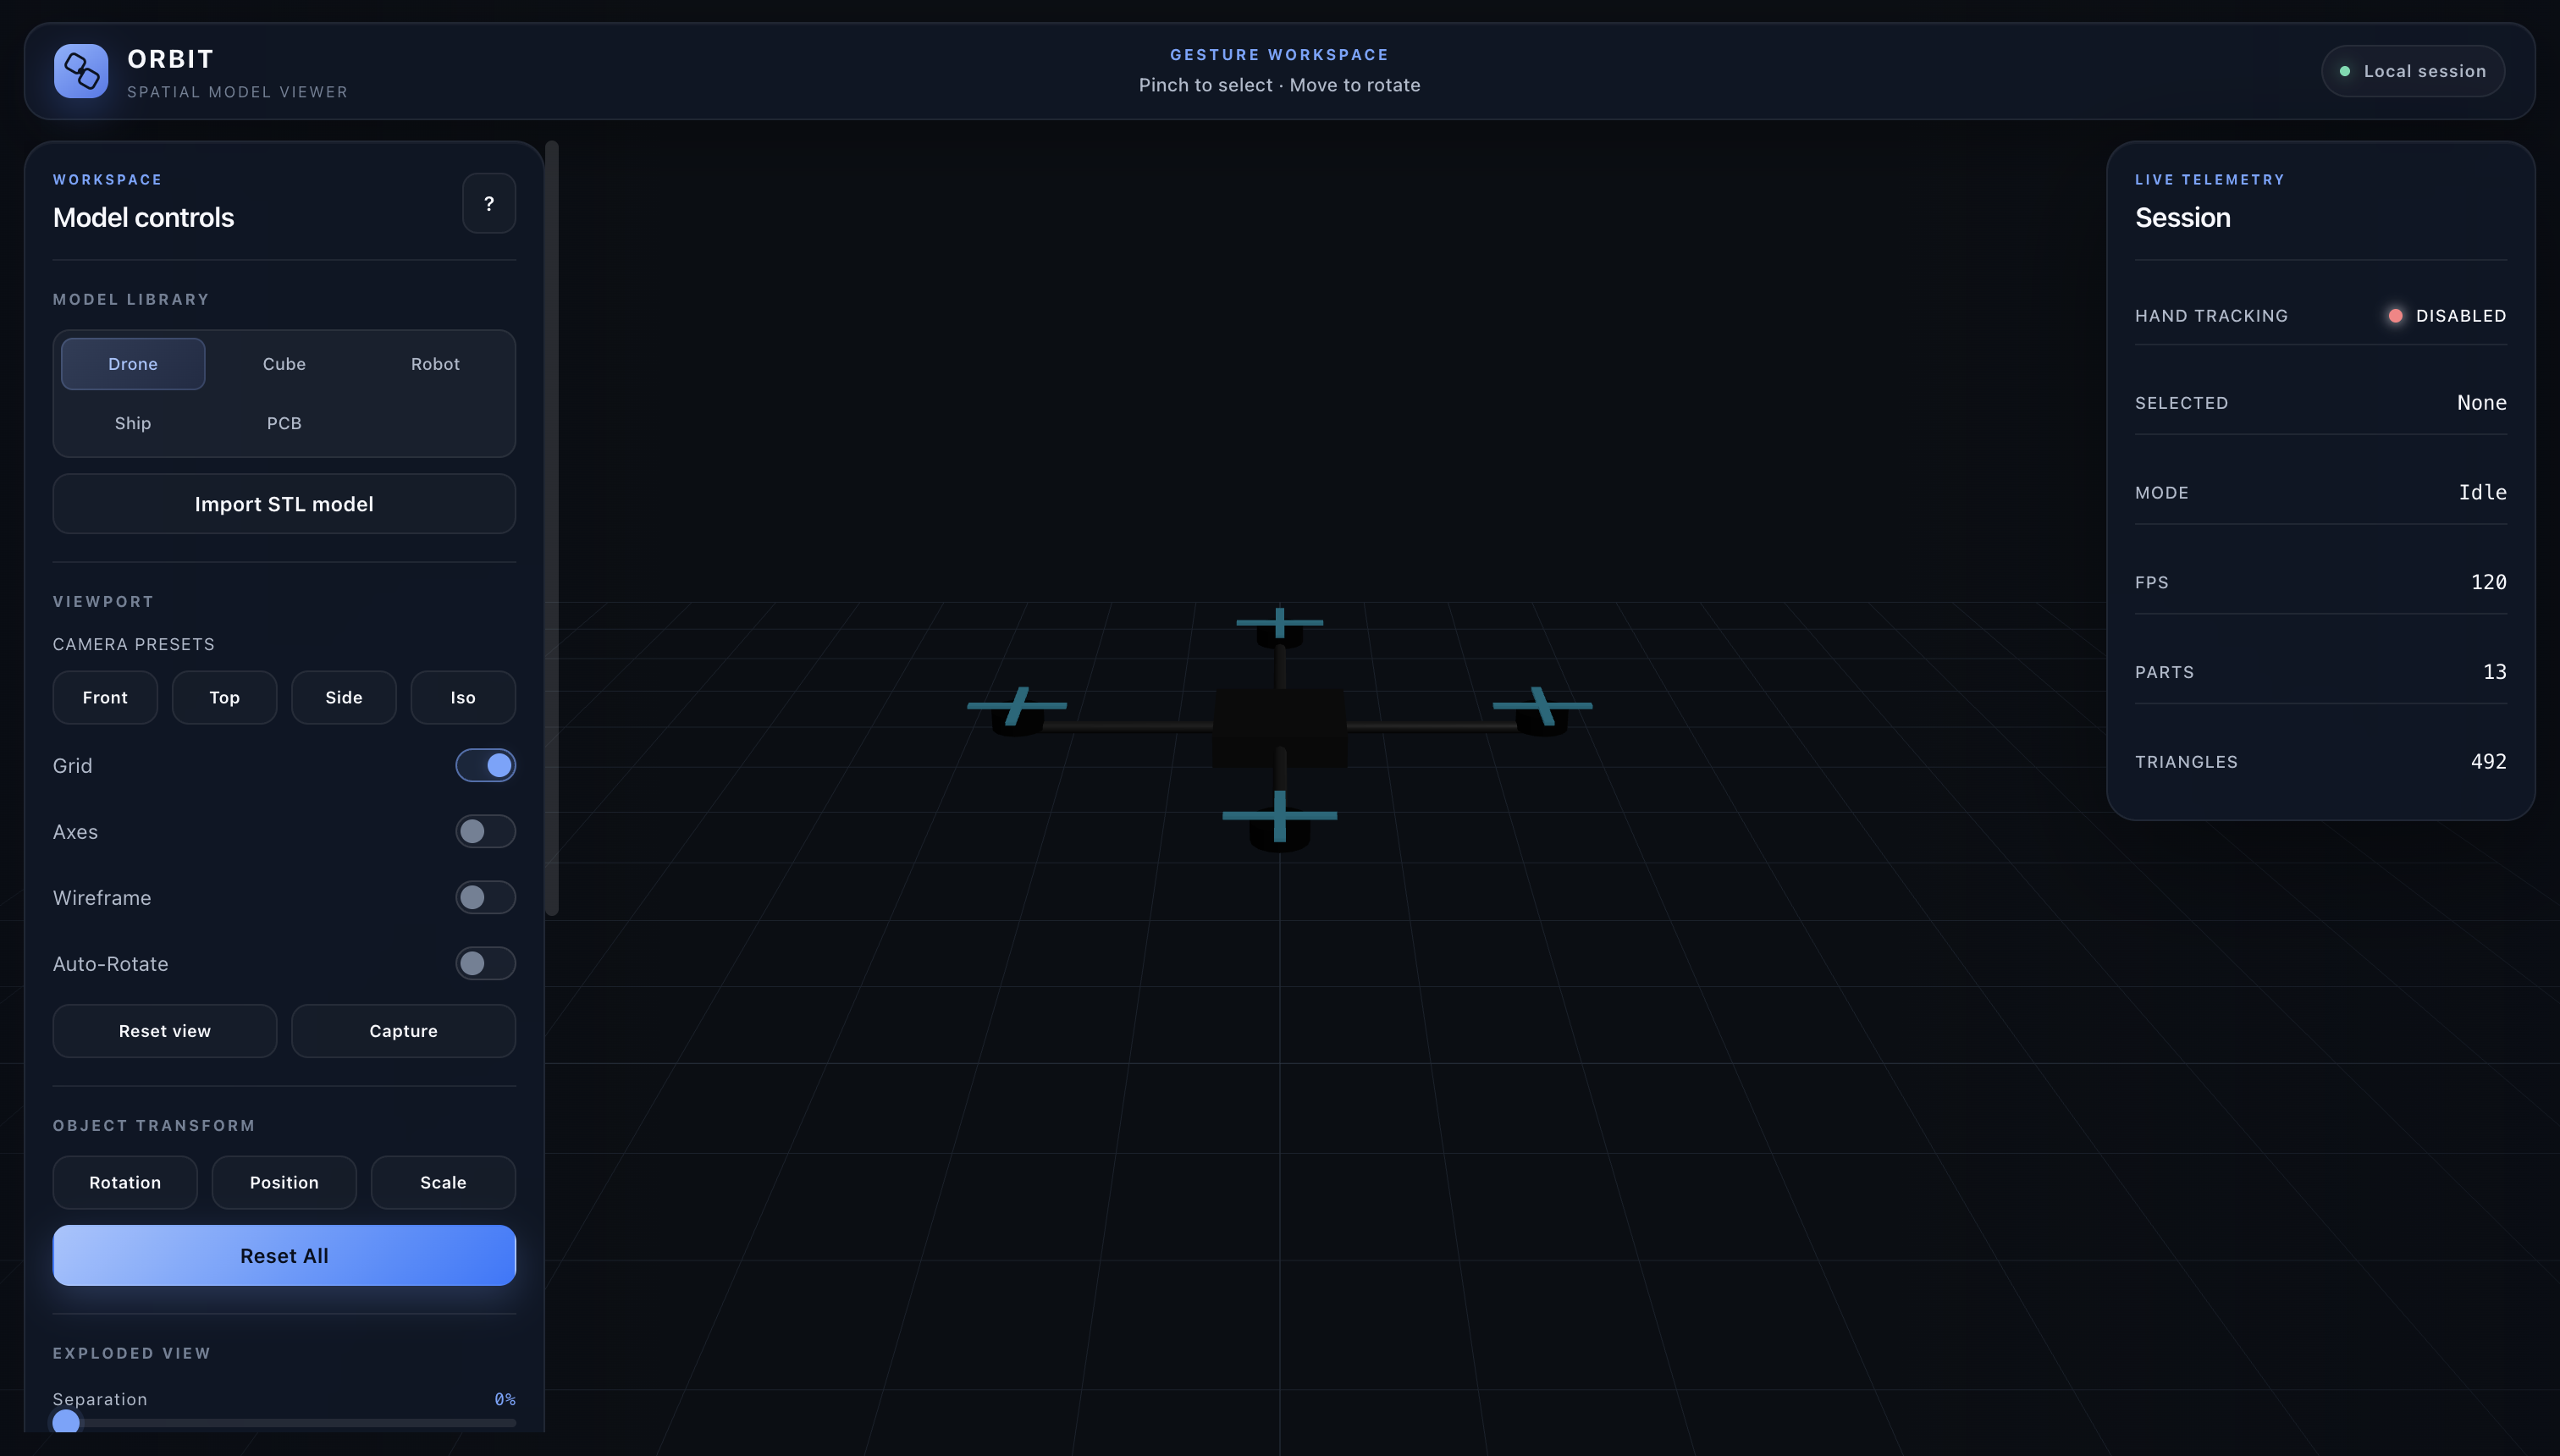This screenshot has height=1456, width=2560.
Task: Click the drone's central body in viewport
Action: (1280, 727)
